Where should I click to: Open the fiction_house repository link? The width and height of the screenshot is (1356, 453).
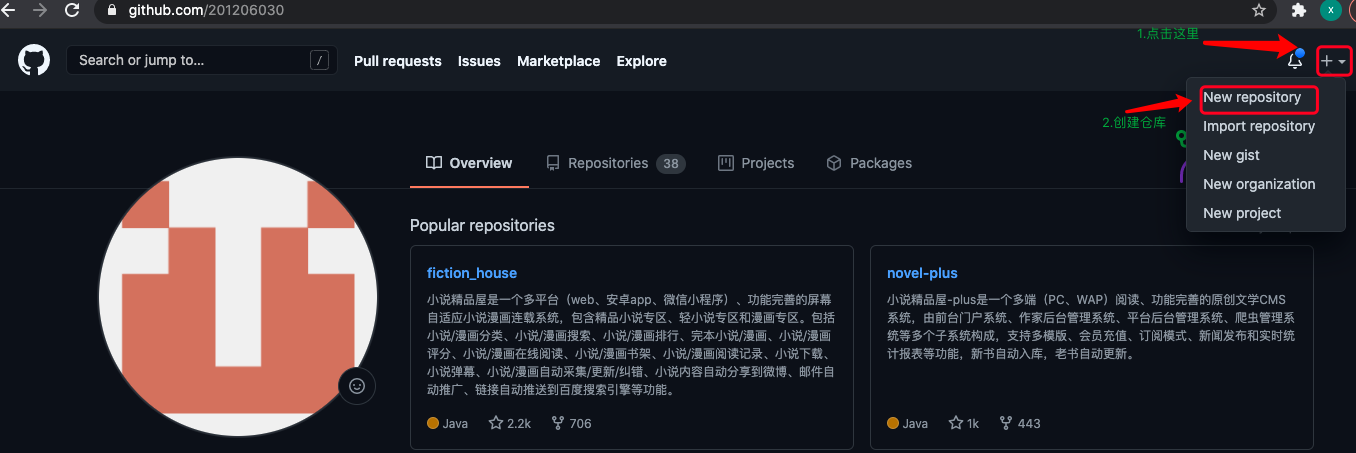472,273
